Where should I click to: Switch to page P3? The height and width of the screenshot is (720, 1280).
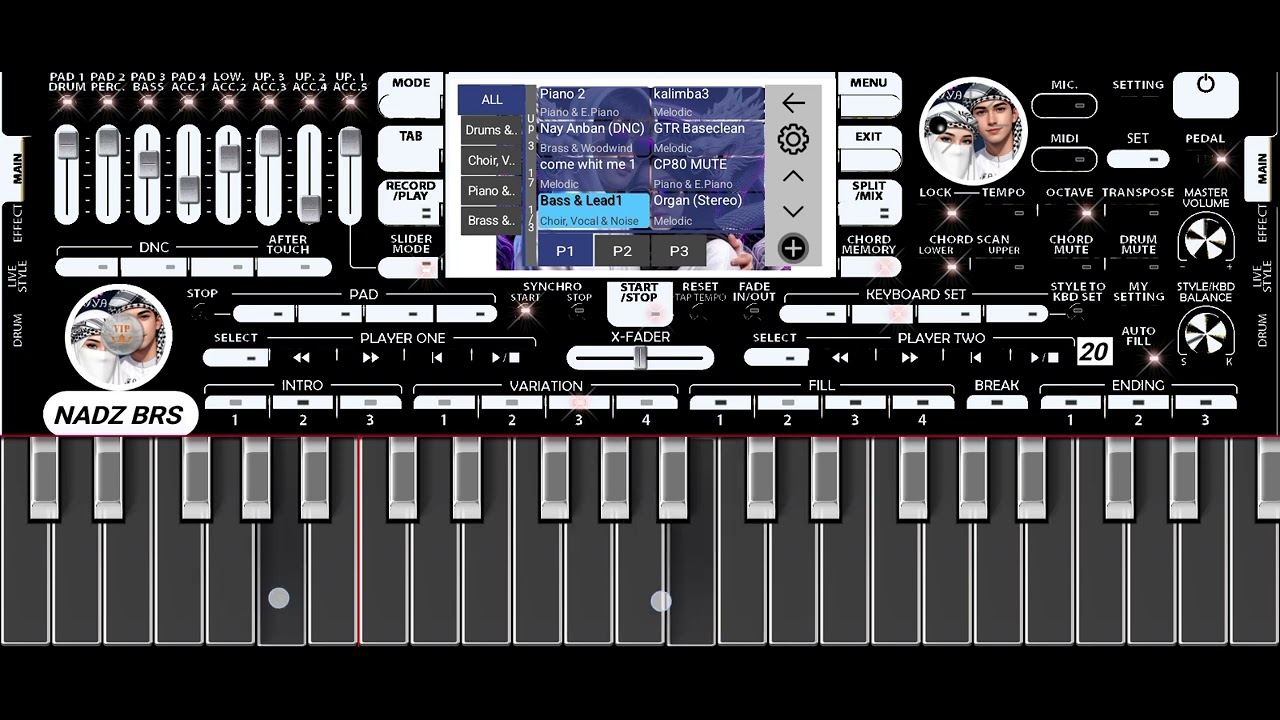pyautogui.click(x=679, y=251)
